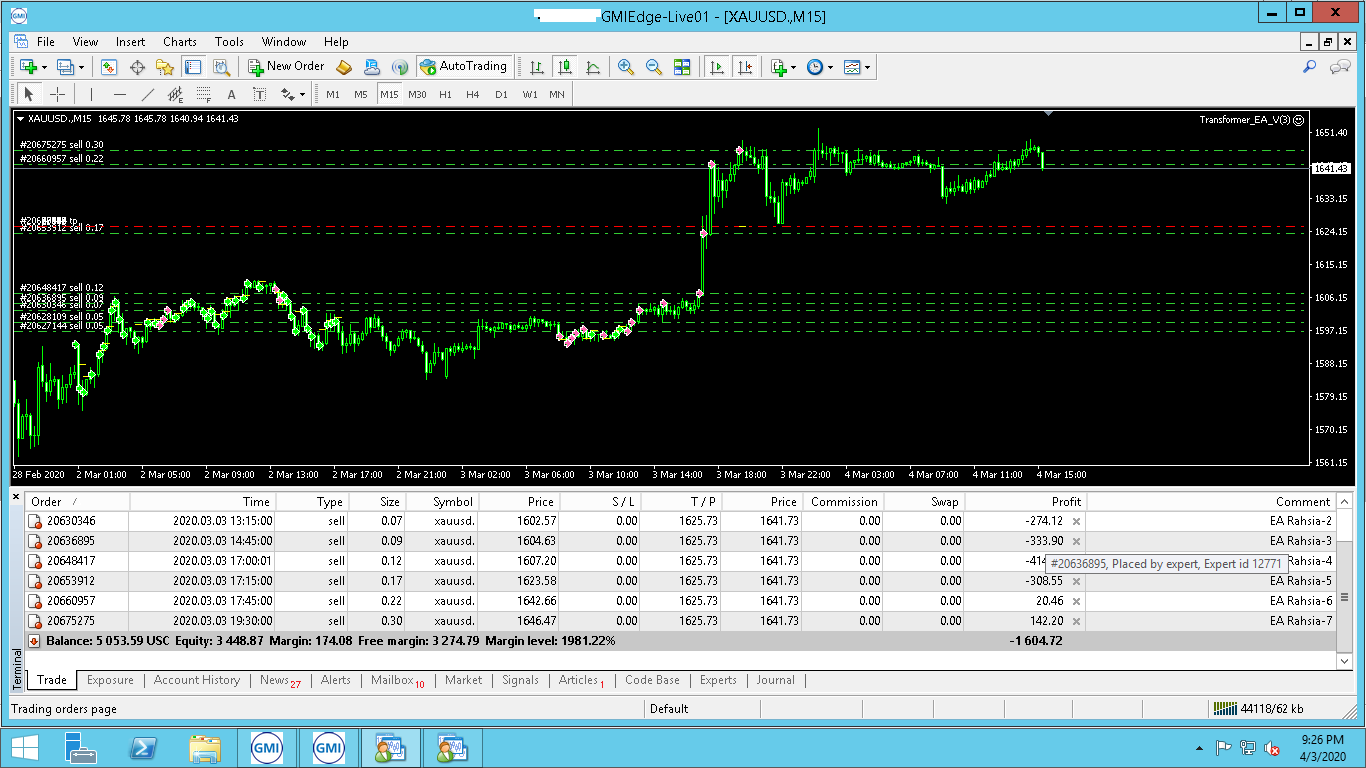Screen dimensions: 1366x768
Task: Launch MetaEditor from the toolbar
Action: coord(344,67)
